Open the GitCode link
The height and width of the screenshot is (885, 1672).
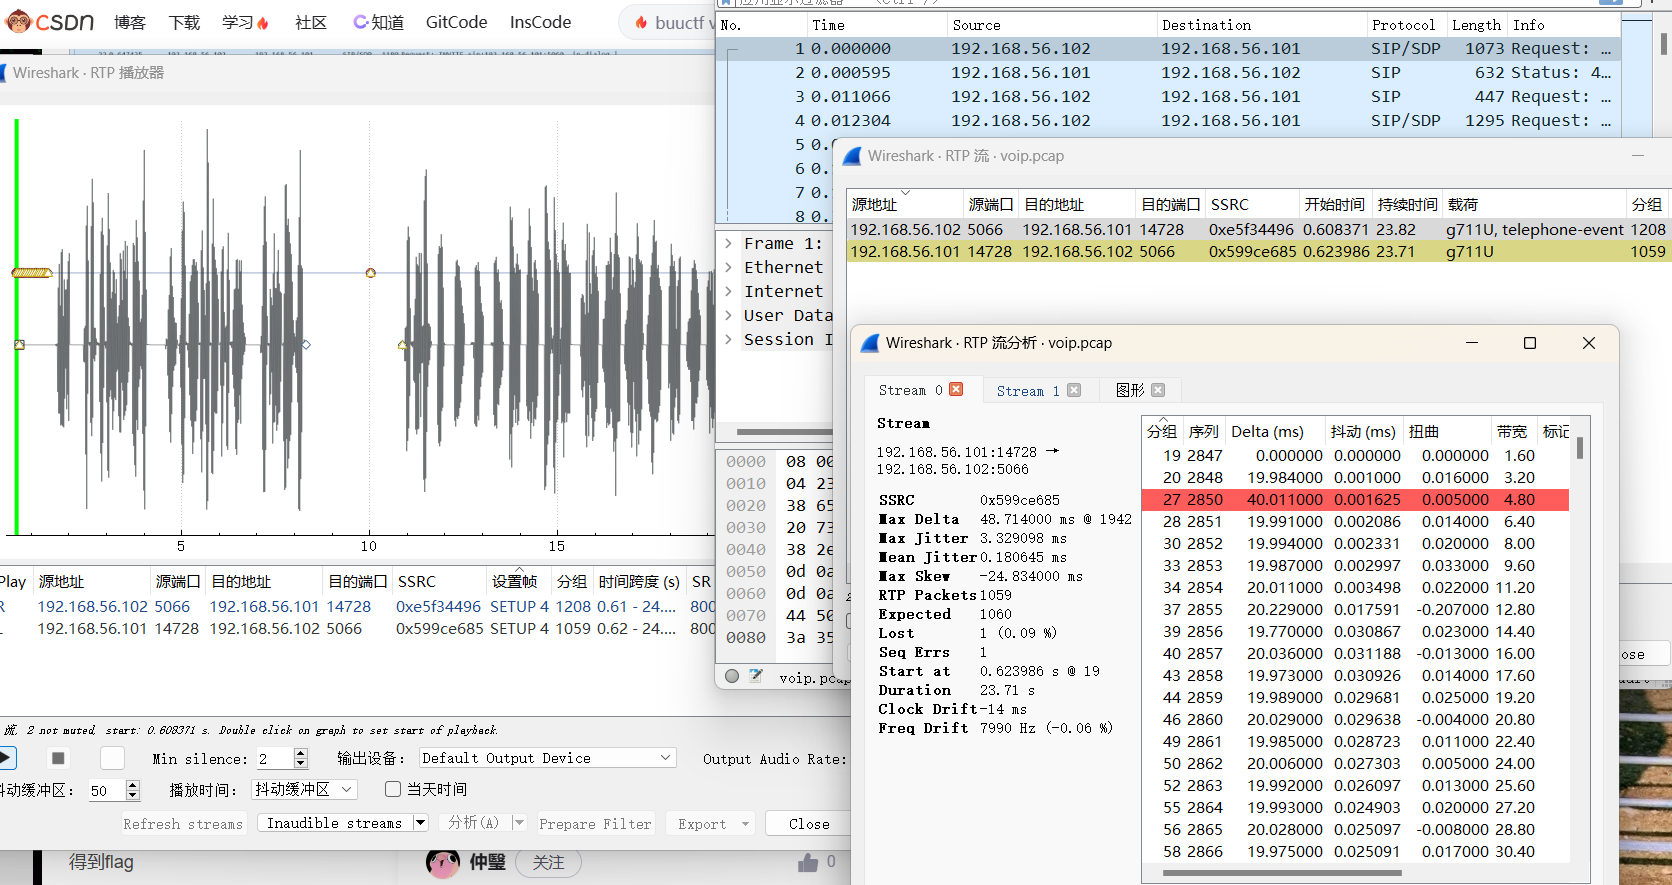pyautogui.click(x=456, y=22)
